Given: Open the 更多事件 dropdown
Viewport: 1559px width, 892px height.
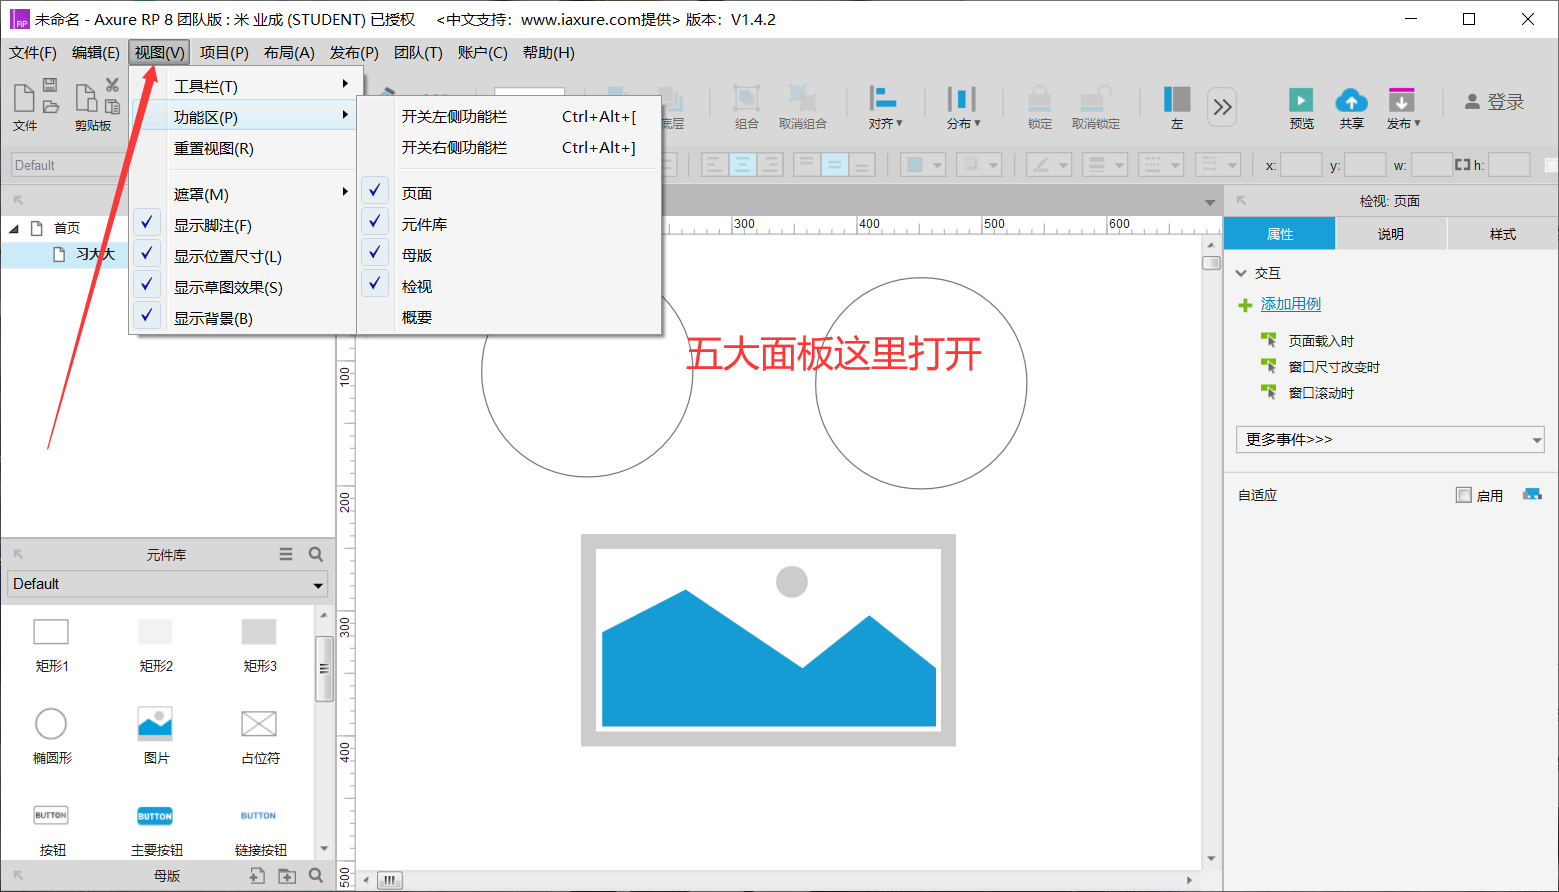Looking at the screenshot, I should (1389, 439).
